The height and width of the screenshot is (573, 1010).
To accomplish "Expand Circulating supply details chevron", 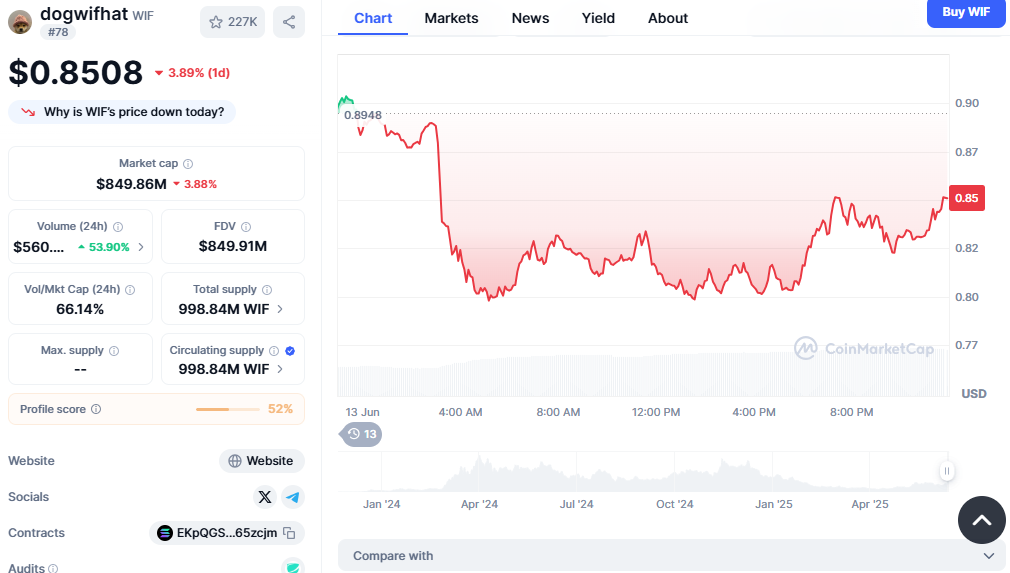I will (280, 369).
